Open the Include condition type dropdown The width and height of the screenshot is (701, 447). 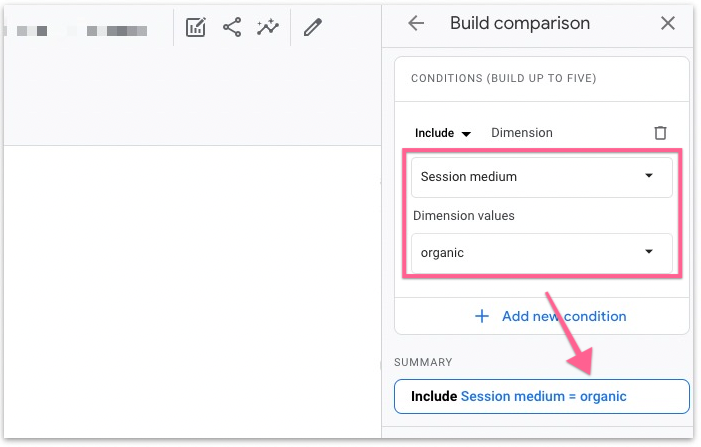tap(442, 133)
